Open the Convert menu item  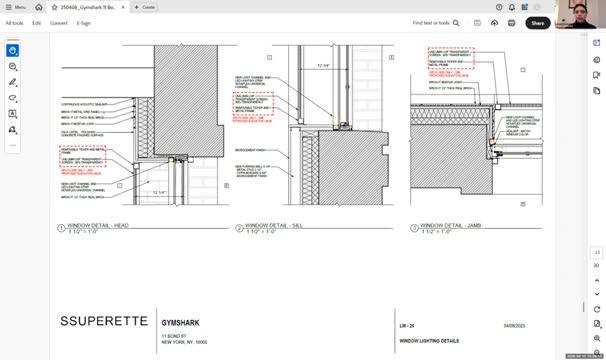[x=59, y=23]
